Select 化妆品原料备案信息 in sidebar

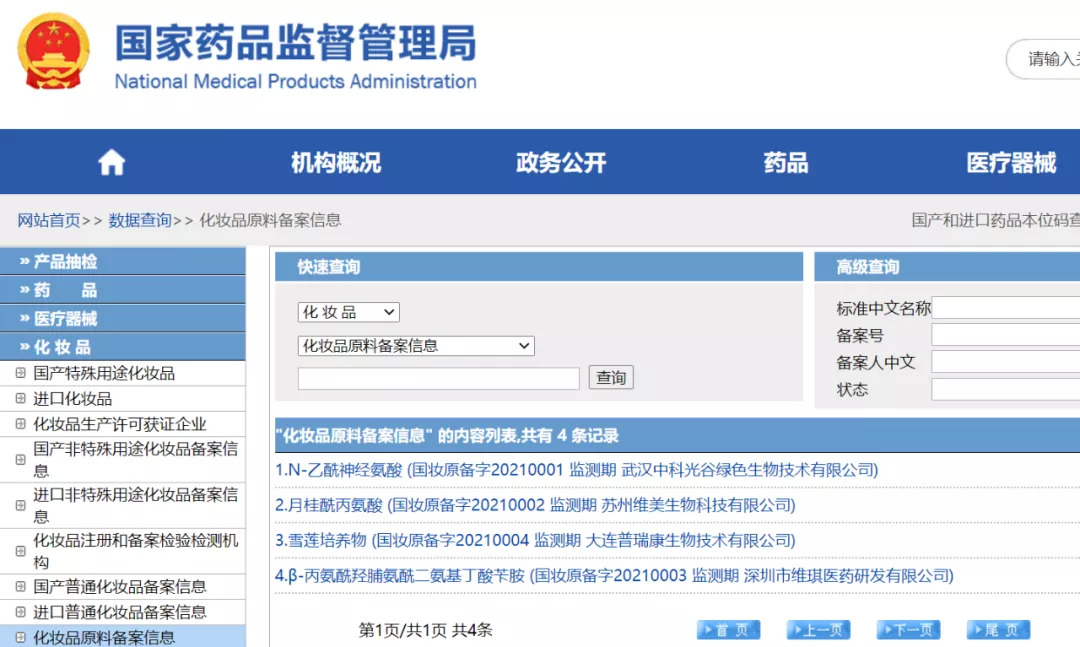[x=104, y=637]
